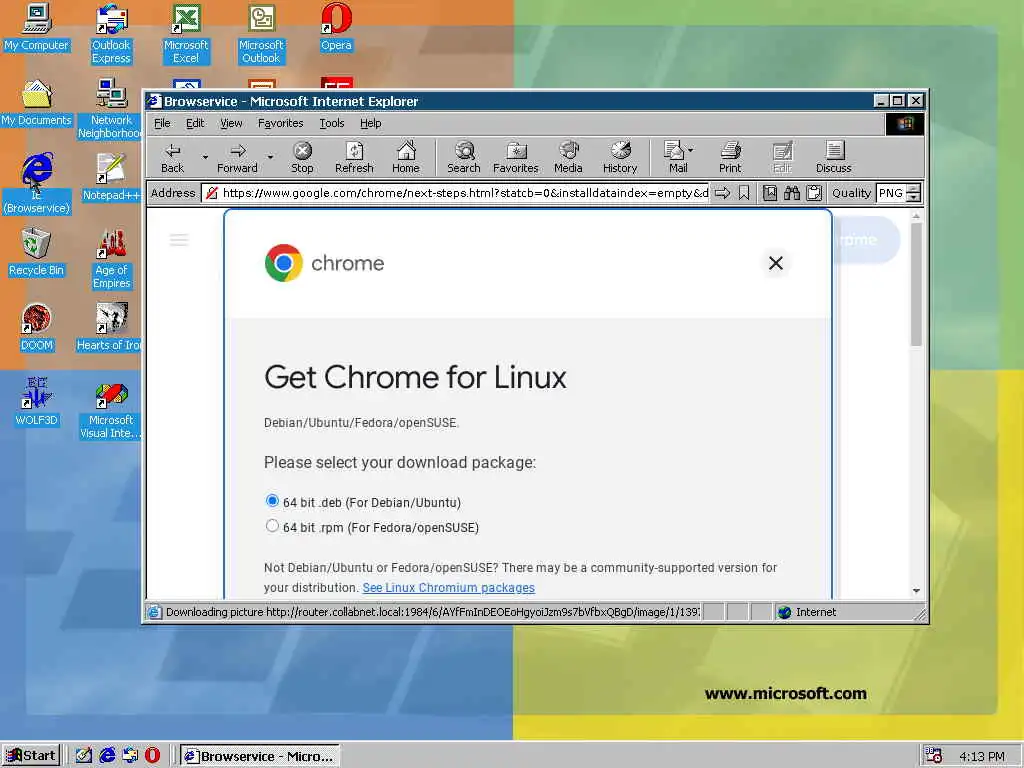This screenshot has height=768, width=1024.
Task: Open the Search pane
Action: point(464,157)
